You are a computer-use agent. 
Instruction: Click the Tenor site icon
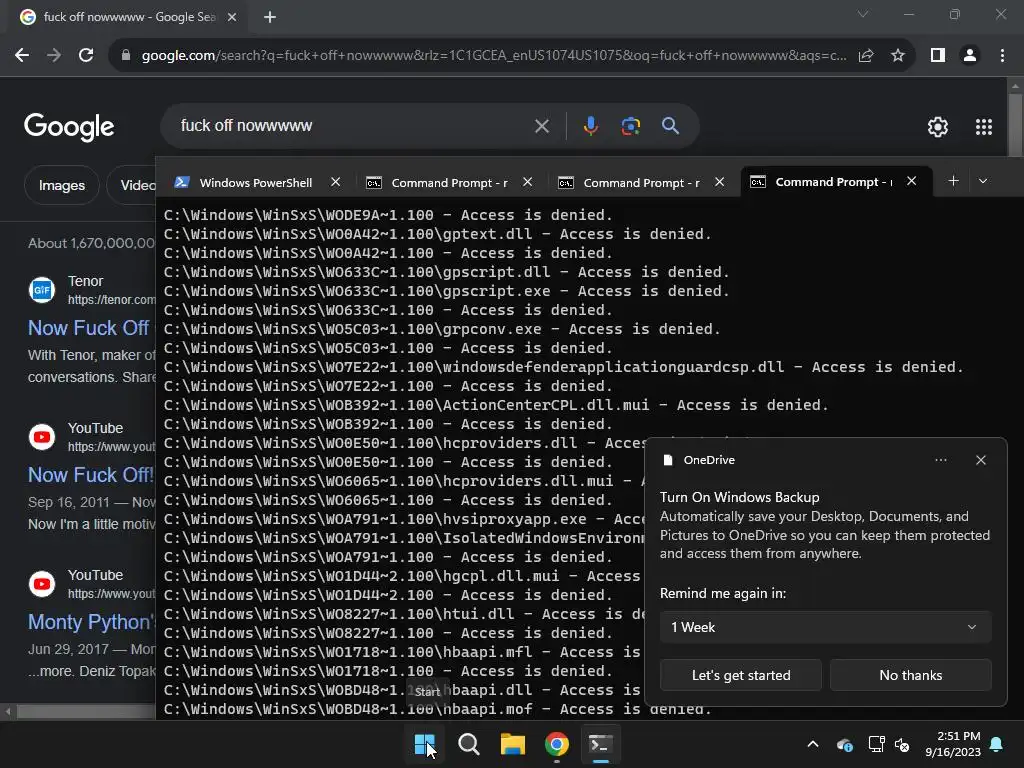tap(42, 290)
